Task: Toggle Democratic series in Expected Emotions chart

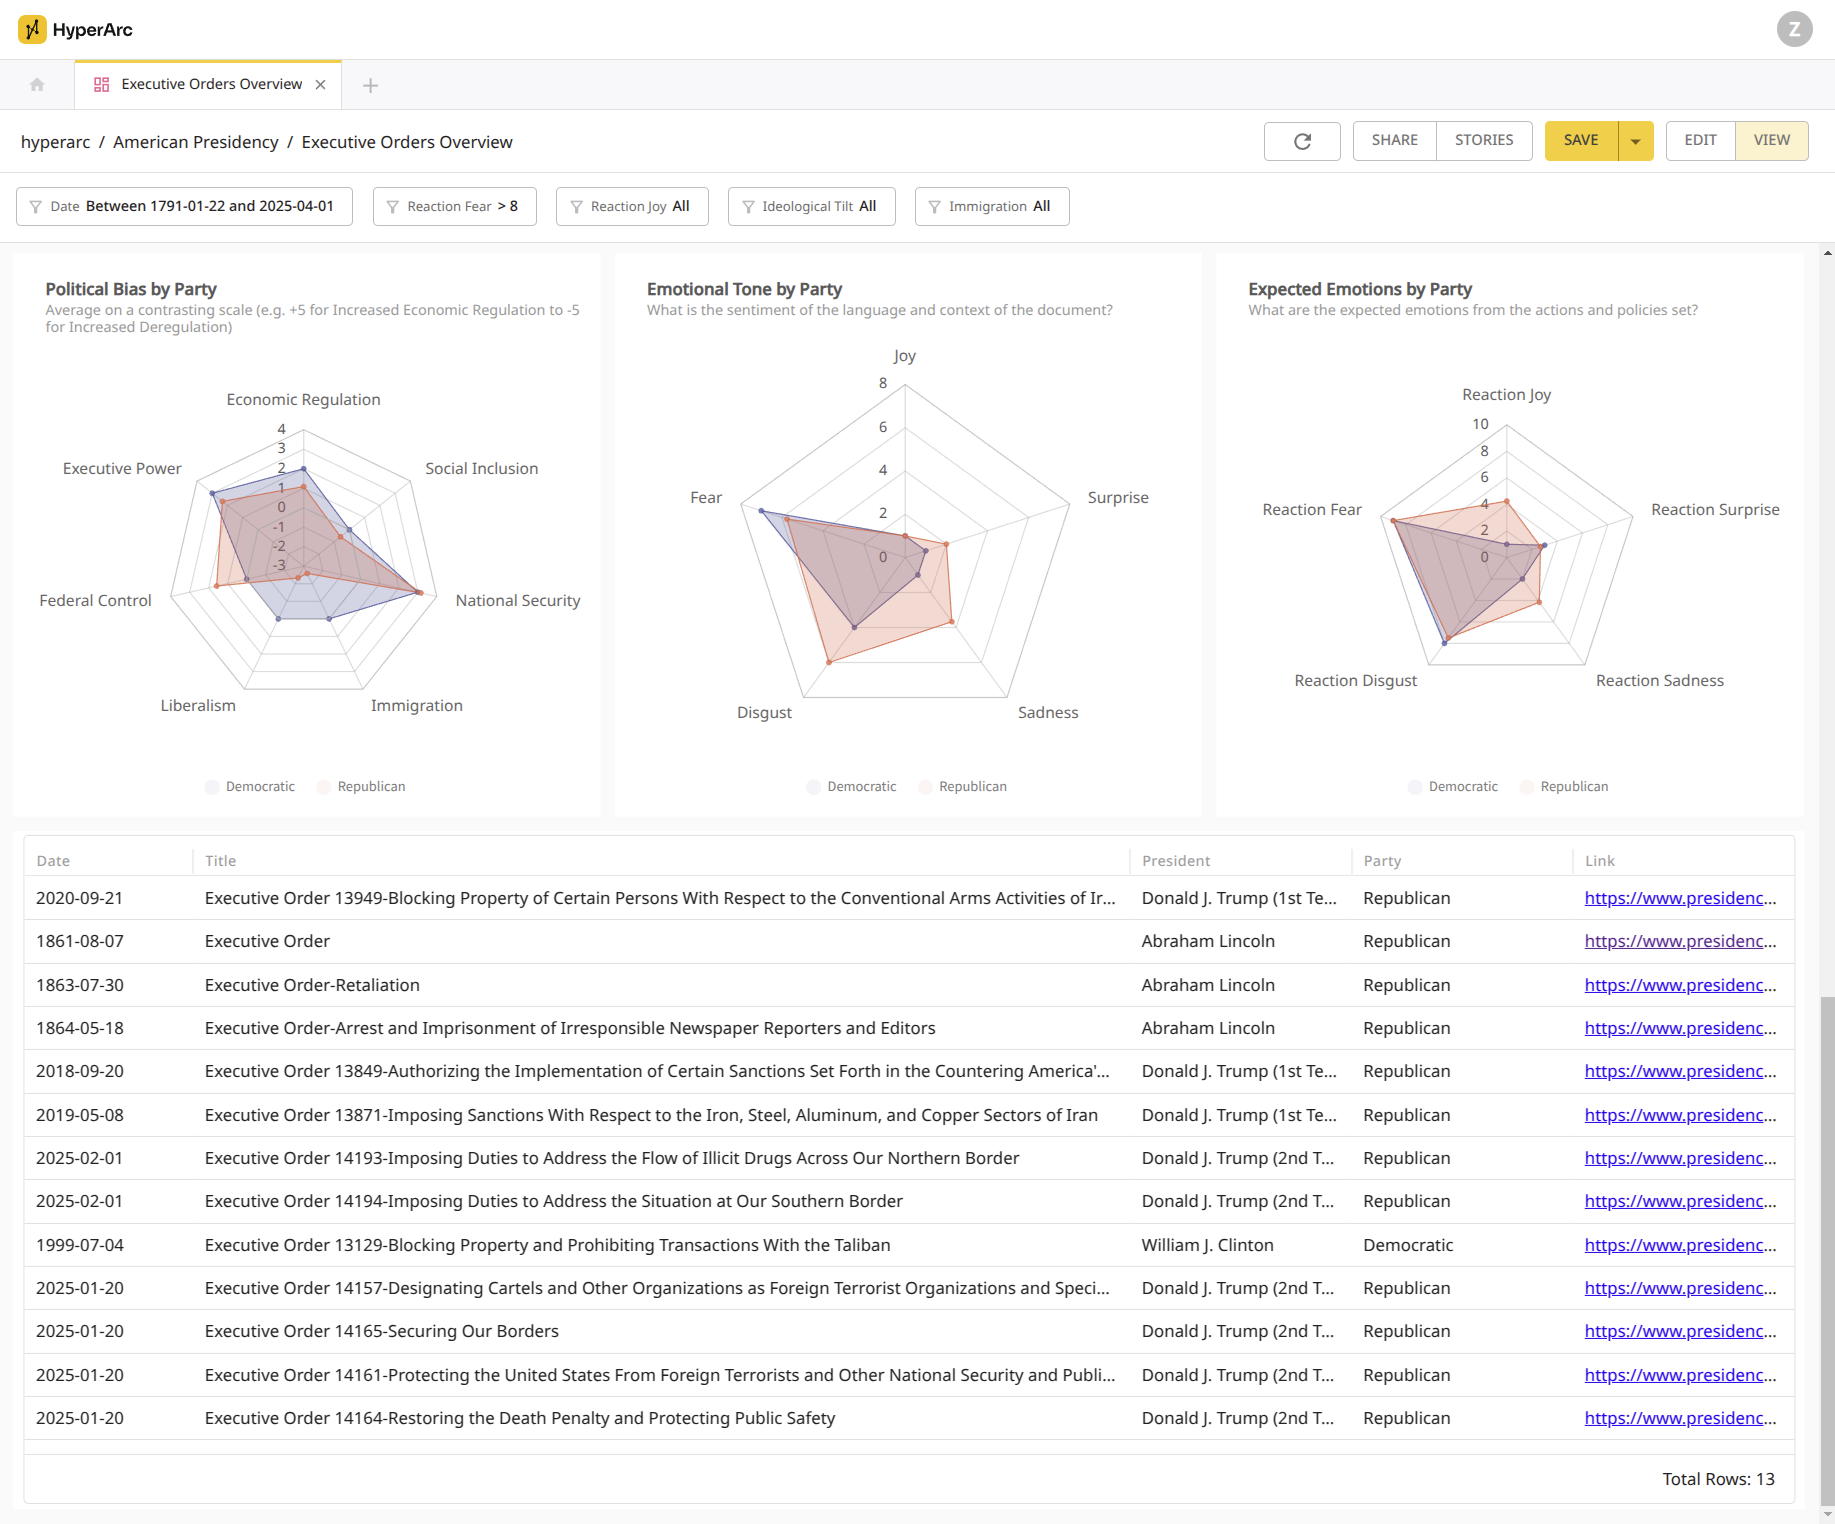Action: 1453,787
